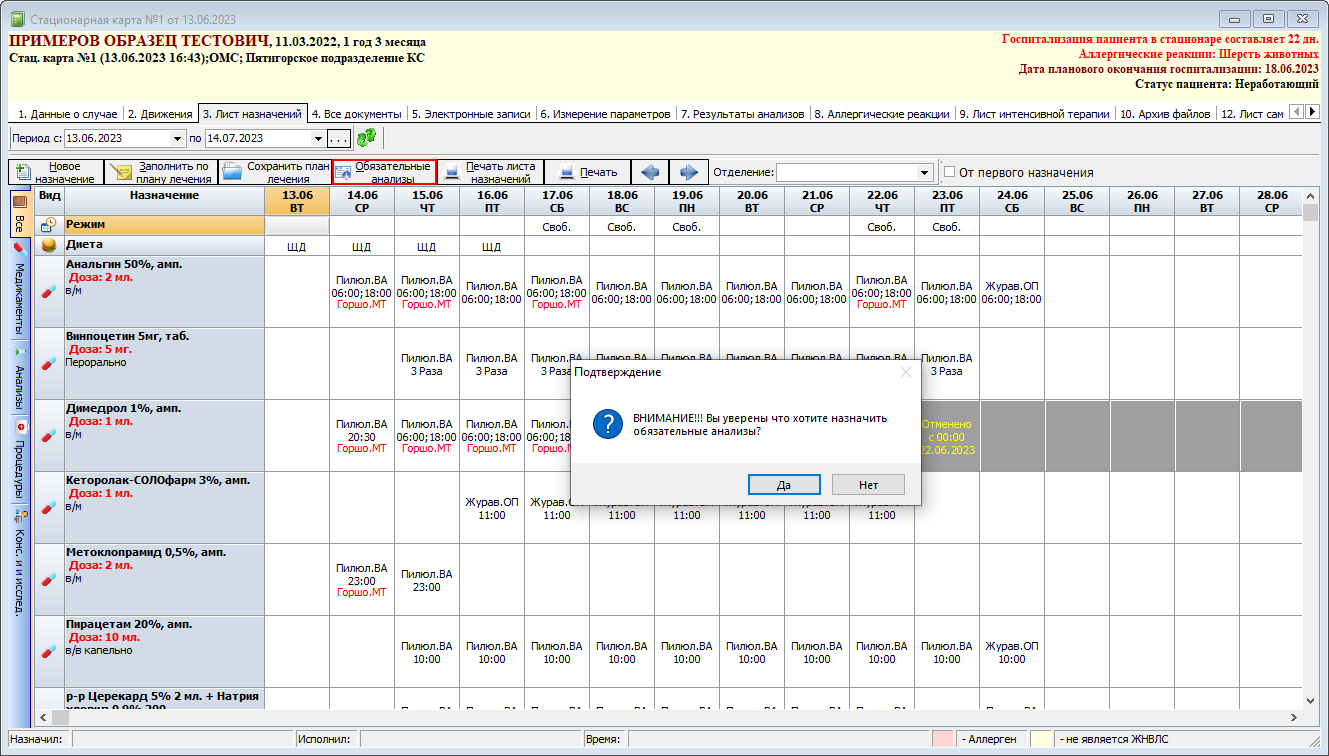
Task: Click the pill icon for Анальгин 50%
Action: (49, 291)
